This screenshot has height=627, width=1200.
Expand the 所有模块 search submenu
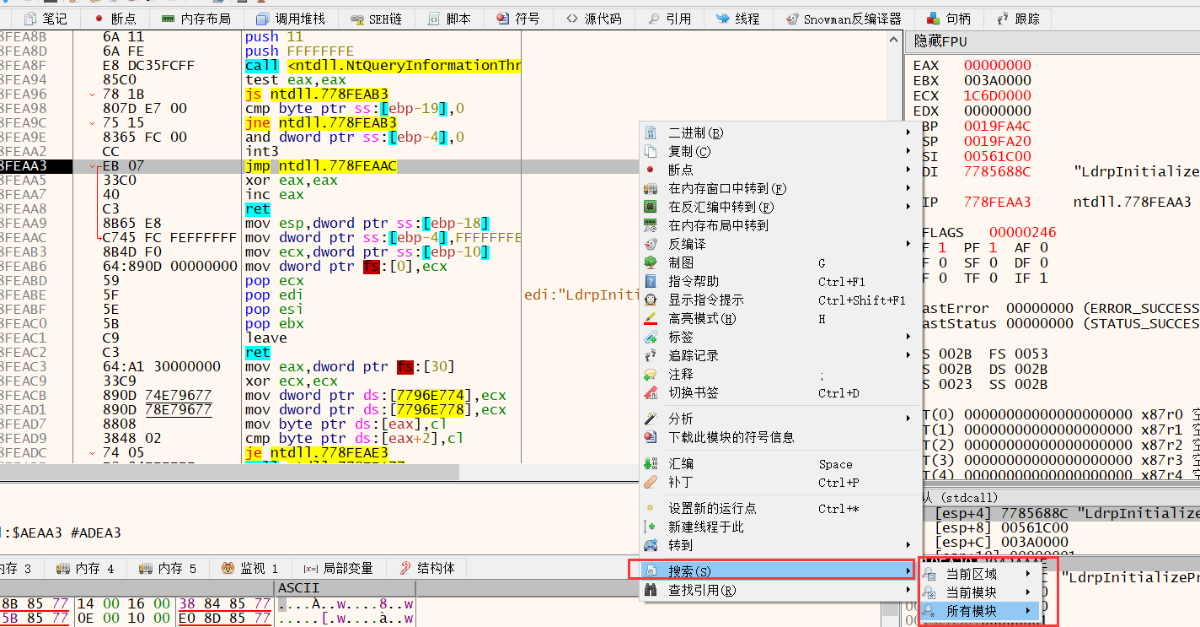970,613
